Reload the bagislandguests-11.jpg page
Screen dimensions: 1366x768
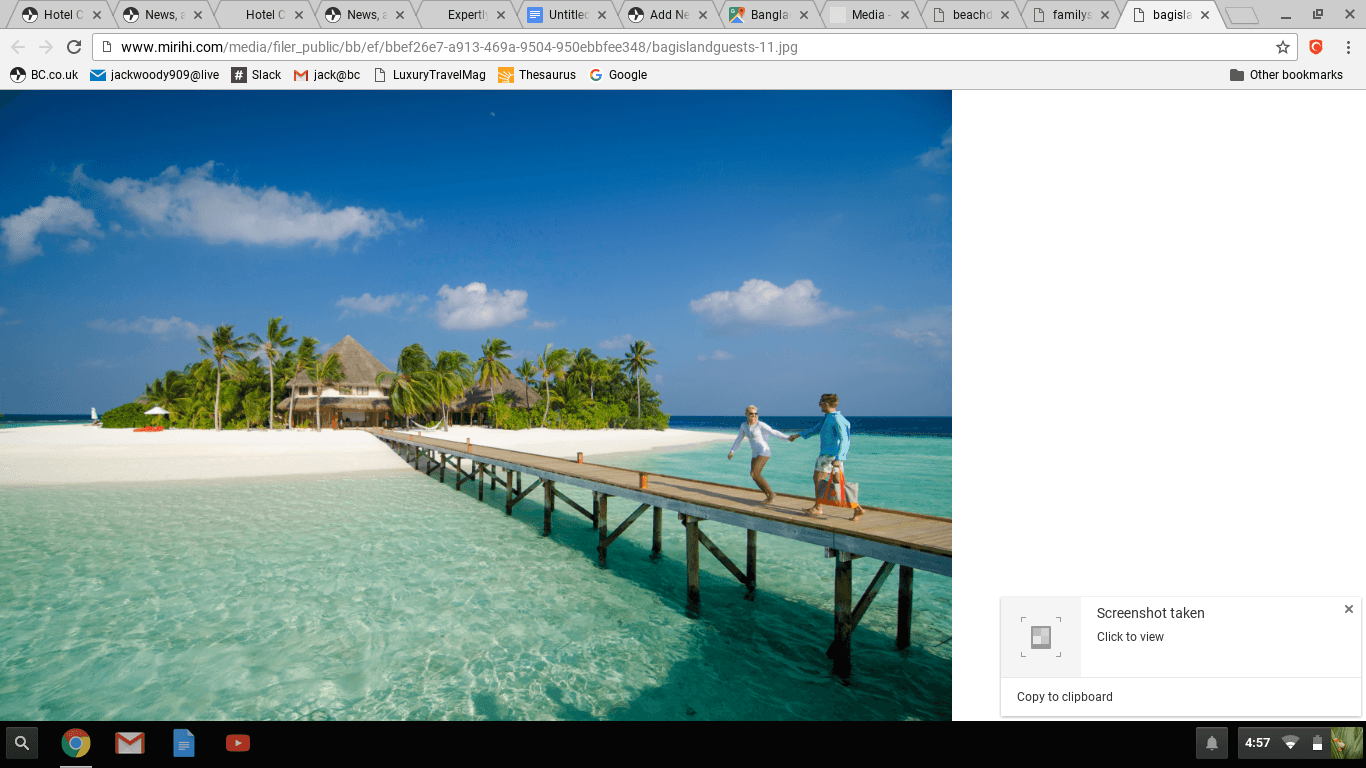tap(74, 46)
